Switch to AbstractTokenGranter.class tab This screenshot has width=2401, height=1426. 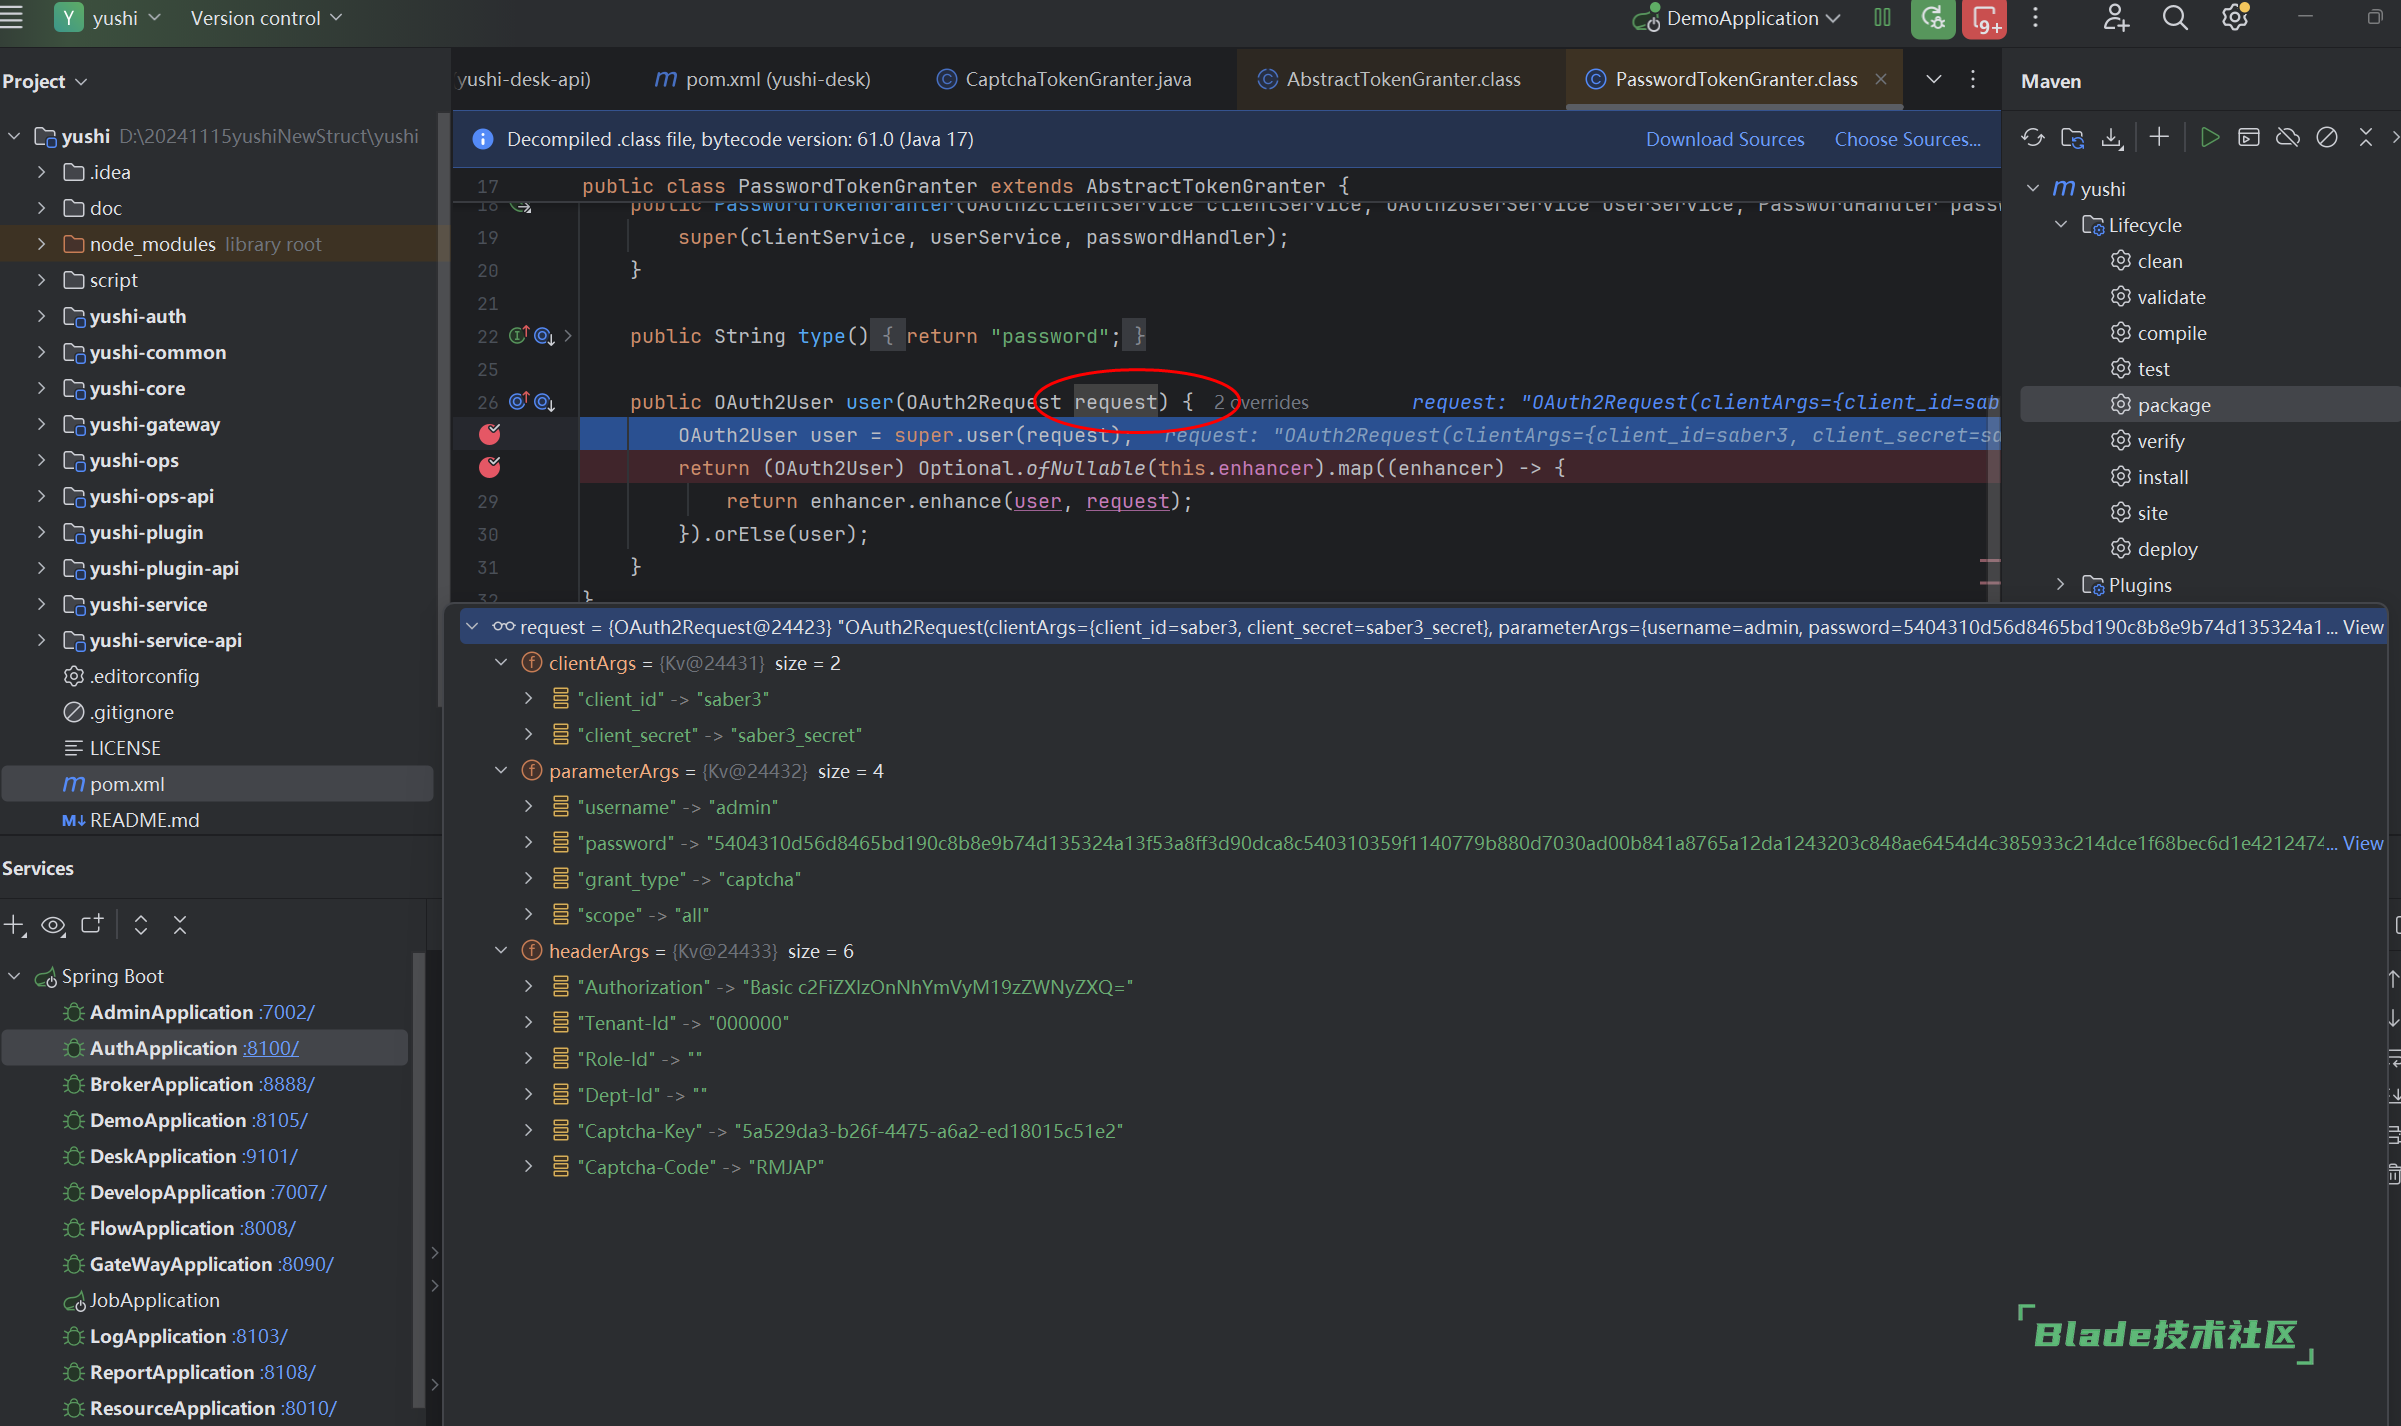pos(1389,79)
